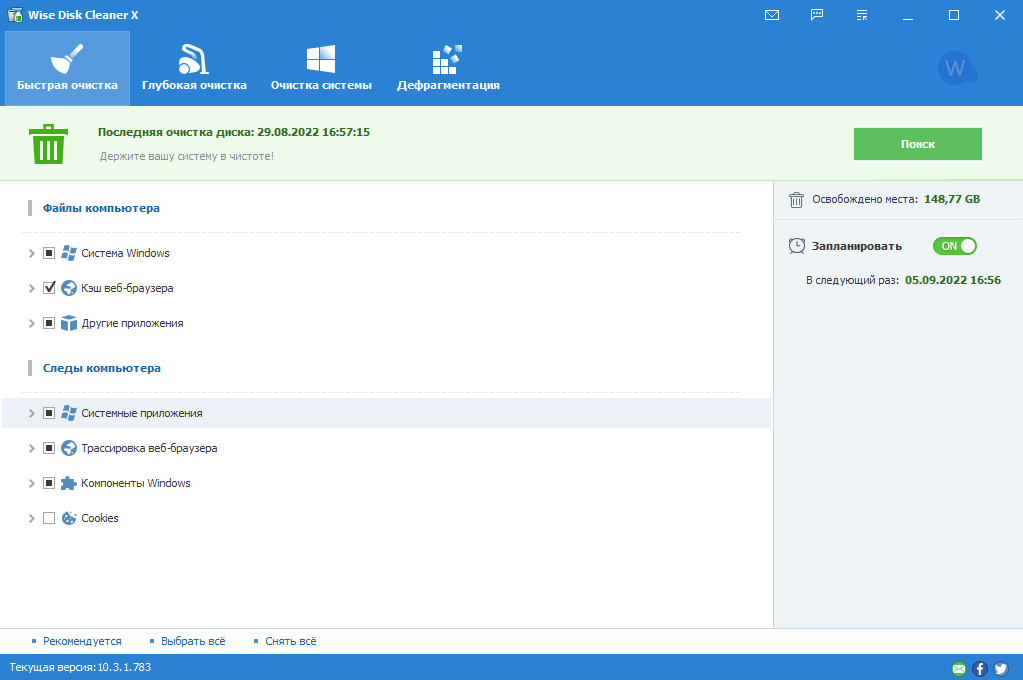Screen dimensions: 1023x680
Task: Expand the Системные приложения tree node
Action: tap(31, 413)
